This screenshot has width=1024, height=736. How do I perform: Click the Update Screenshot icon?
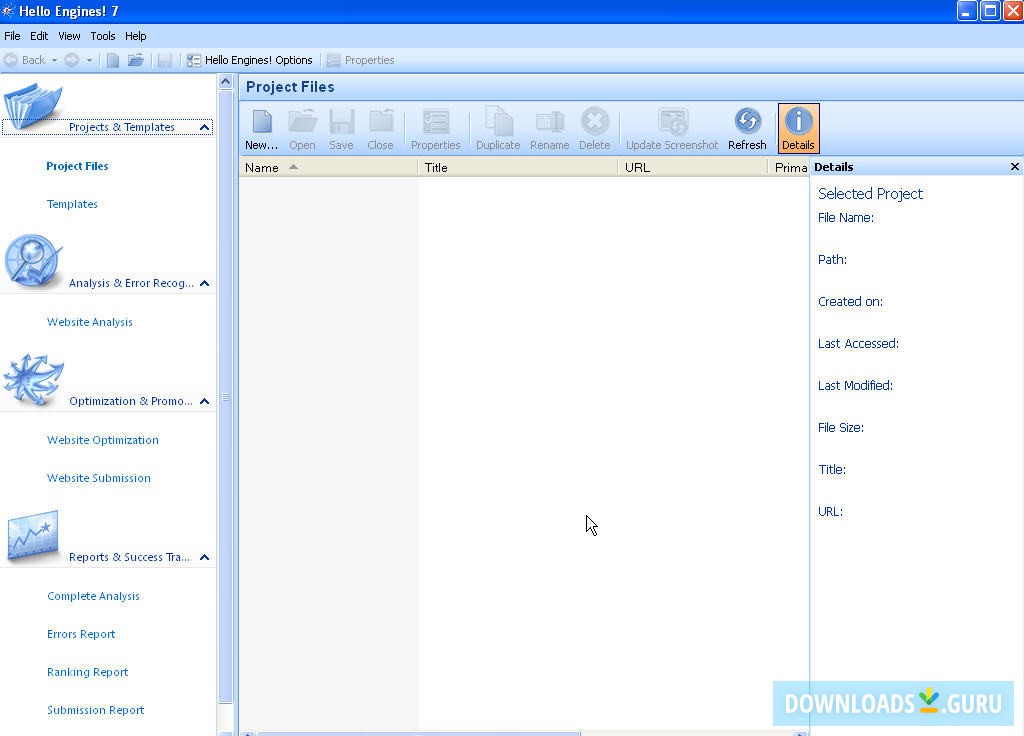coord(672,129)
